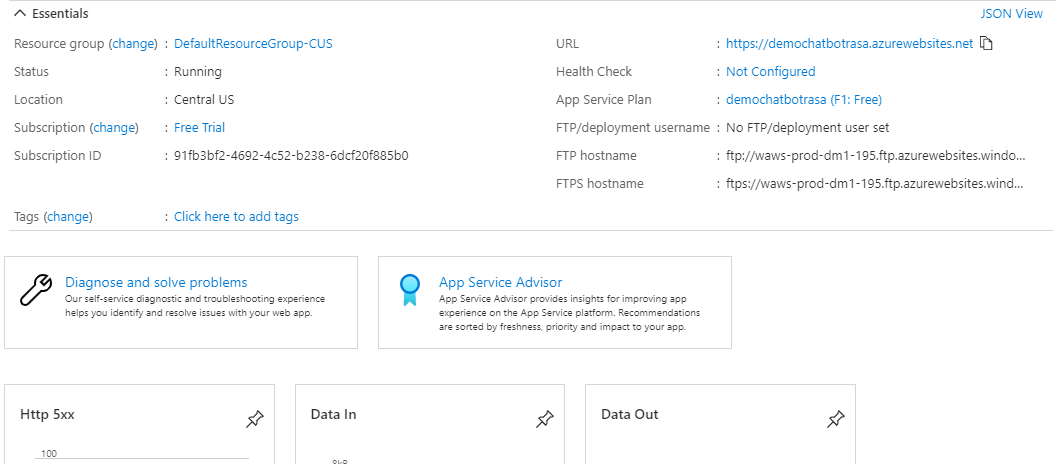Open demochatbotrasa (F1: Free) App Service Plan
Image resolution: width=1056 pixels, height=464 pixels.
click(803, 100)
